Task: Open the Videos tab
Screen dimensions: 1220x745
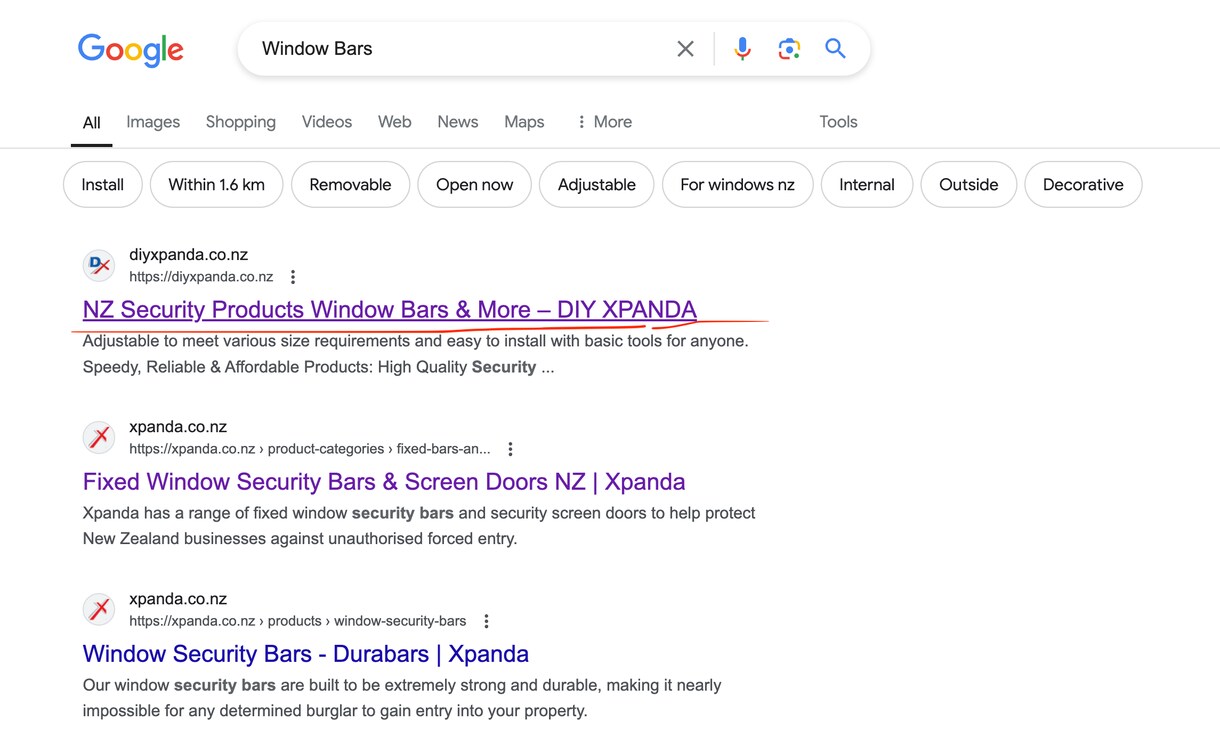Action: [x=327, y=122]
